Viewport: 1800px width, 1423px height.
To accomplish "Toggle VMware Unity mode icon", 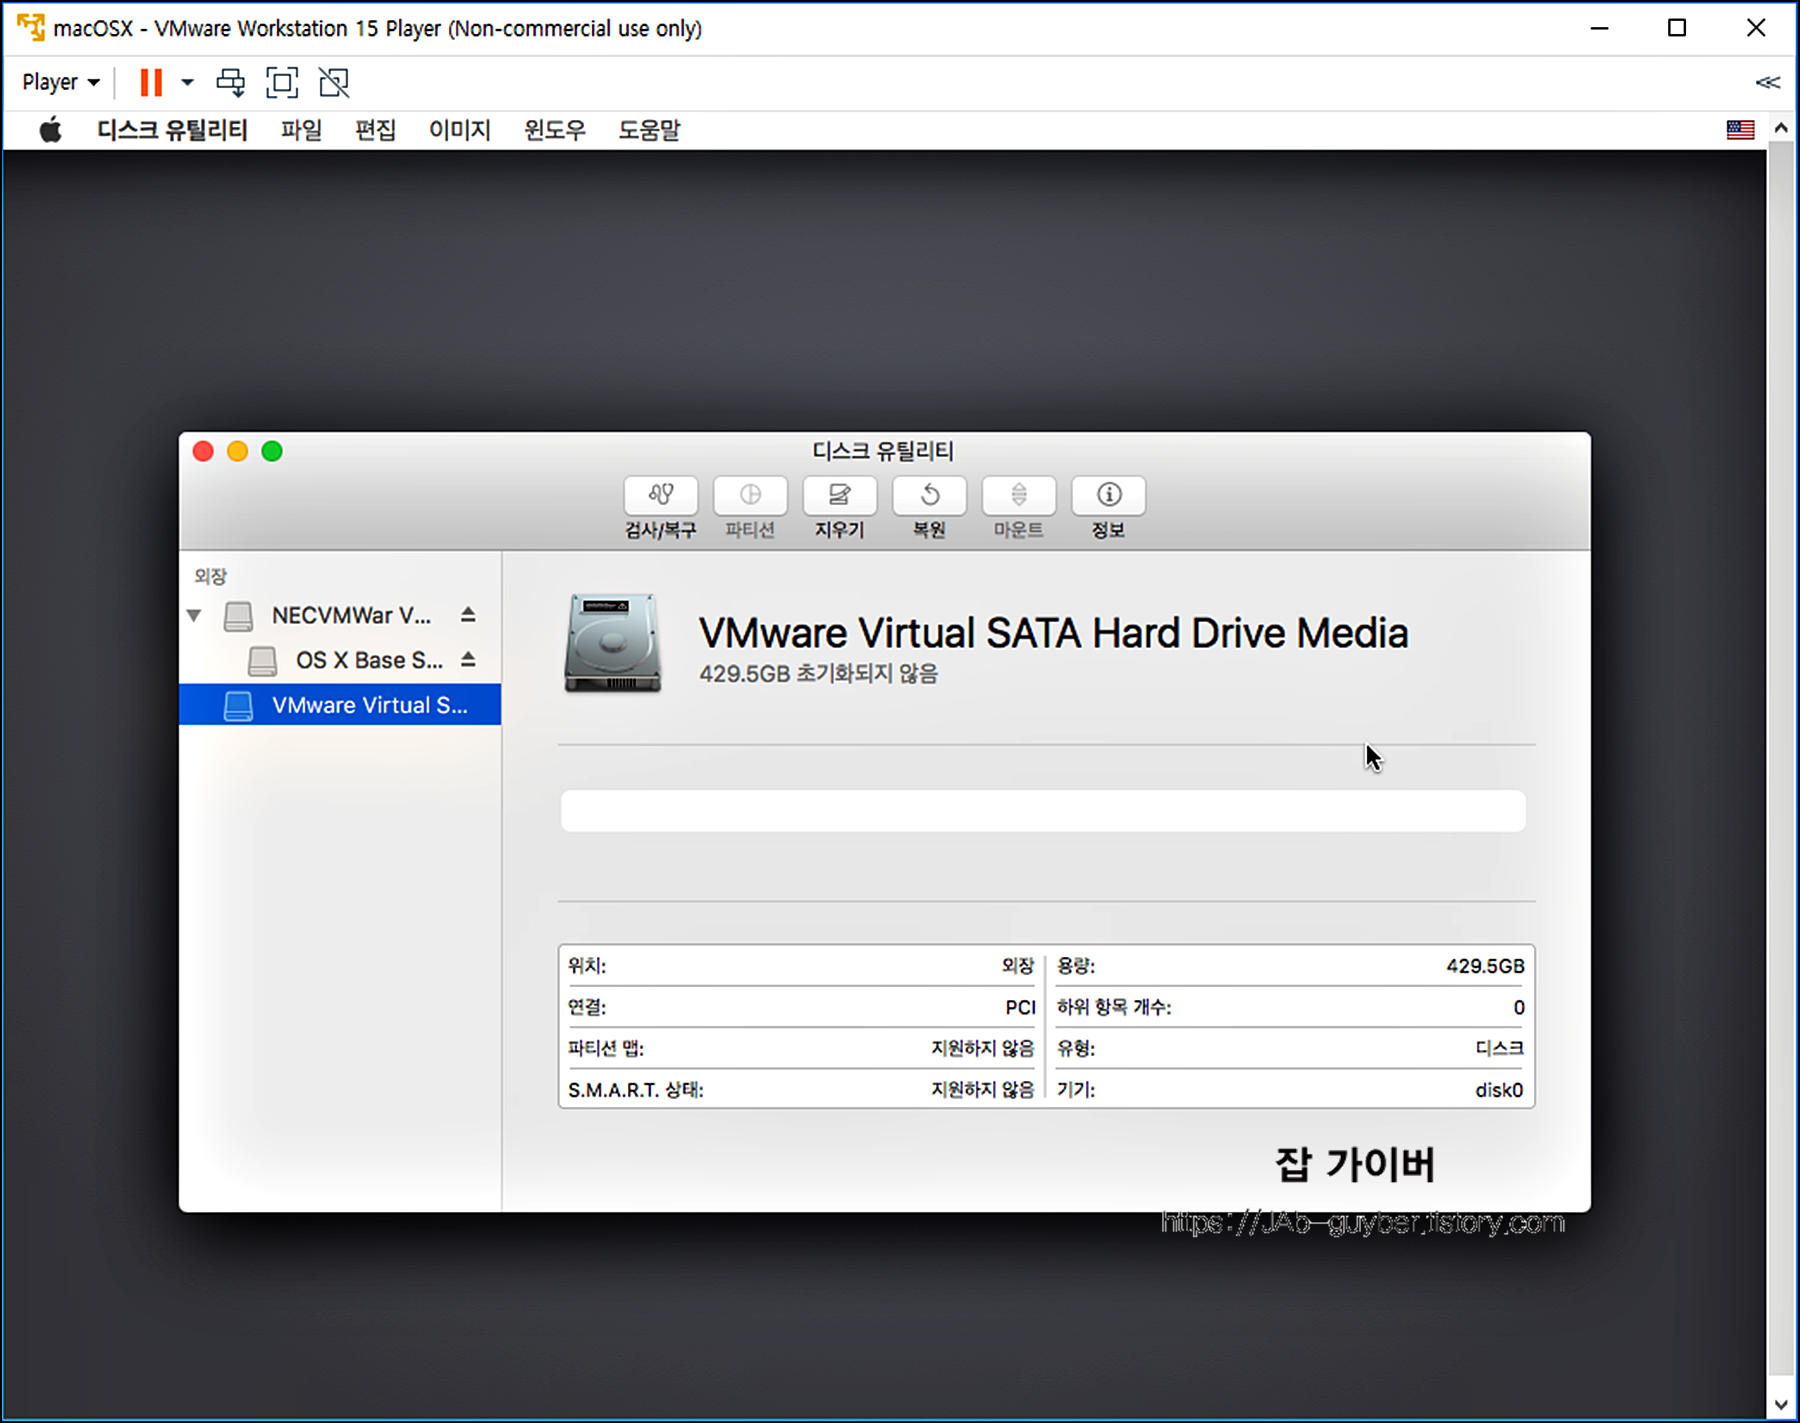I will click(334, 82).
